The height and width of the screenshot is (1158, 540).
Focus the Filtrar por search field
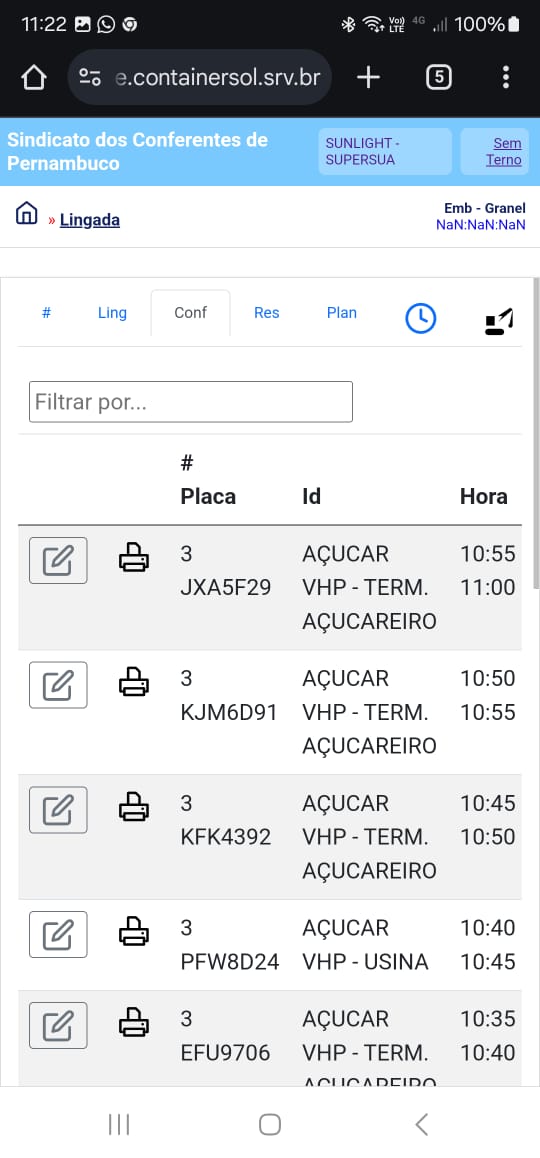[x=191, y=402]
